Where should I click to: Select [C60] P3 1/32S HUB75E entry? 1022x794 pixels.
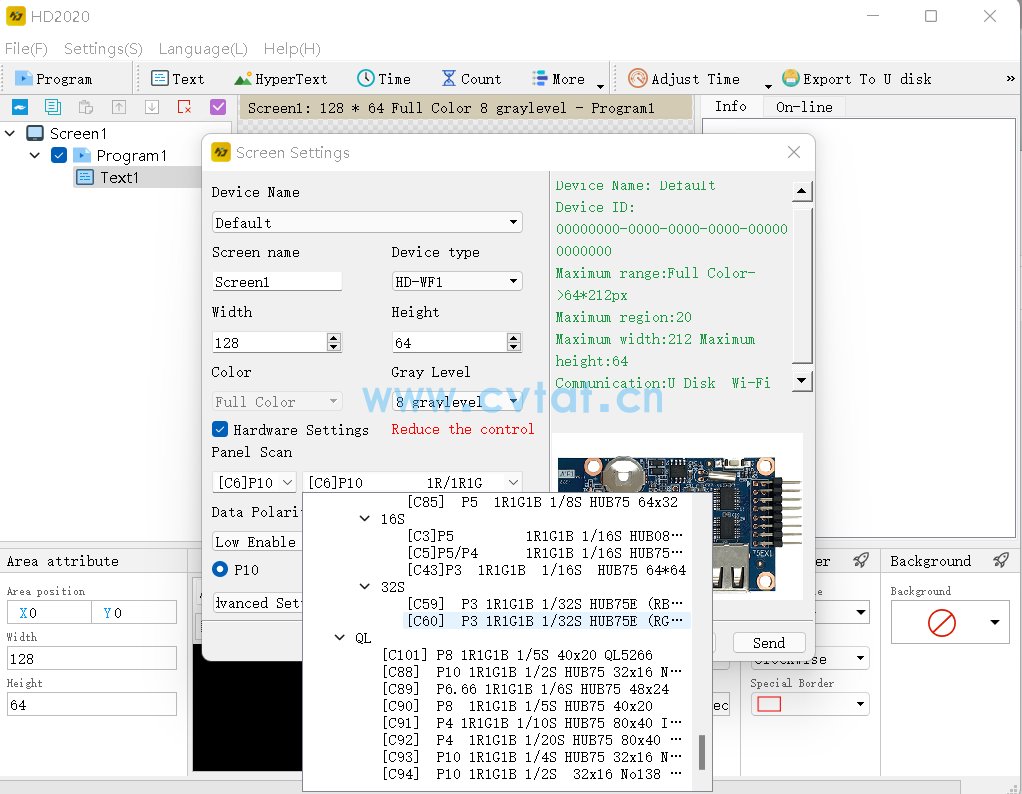click(x=546, y=621)
